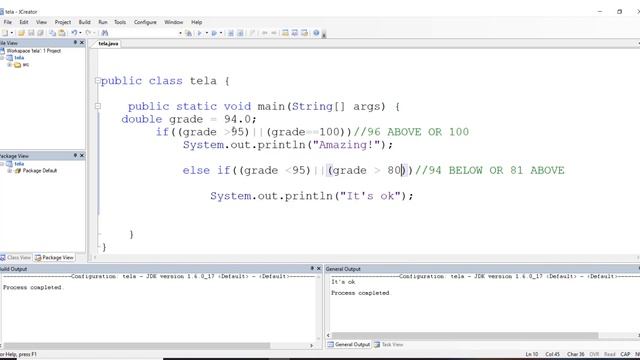This screenshot has width=640, height=360.
Task: Click the Find binoculars icon
Action: tap(105, 33)
